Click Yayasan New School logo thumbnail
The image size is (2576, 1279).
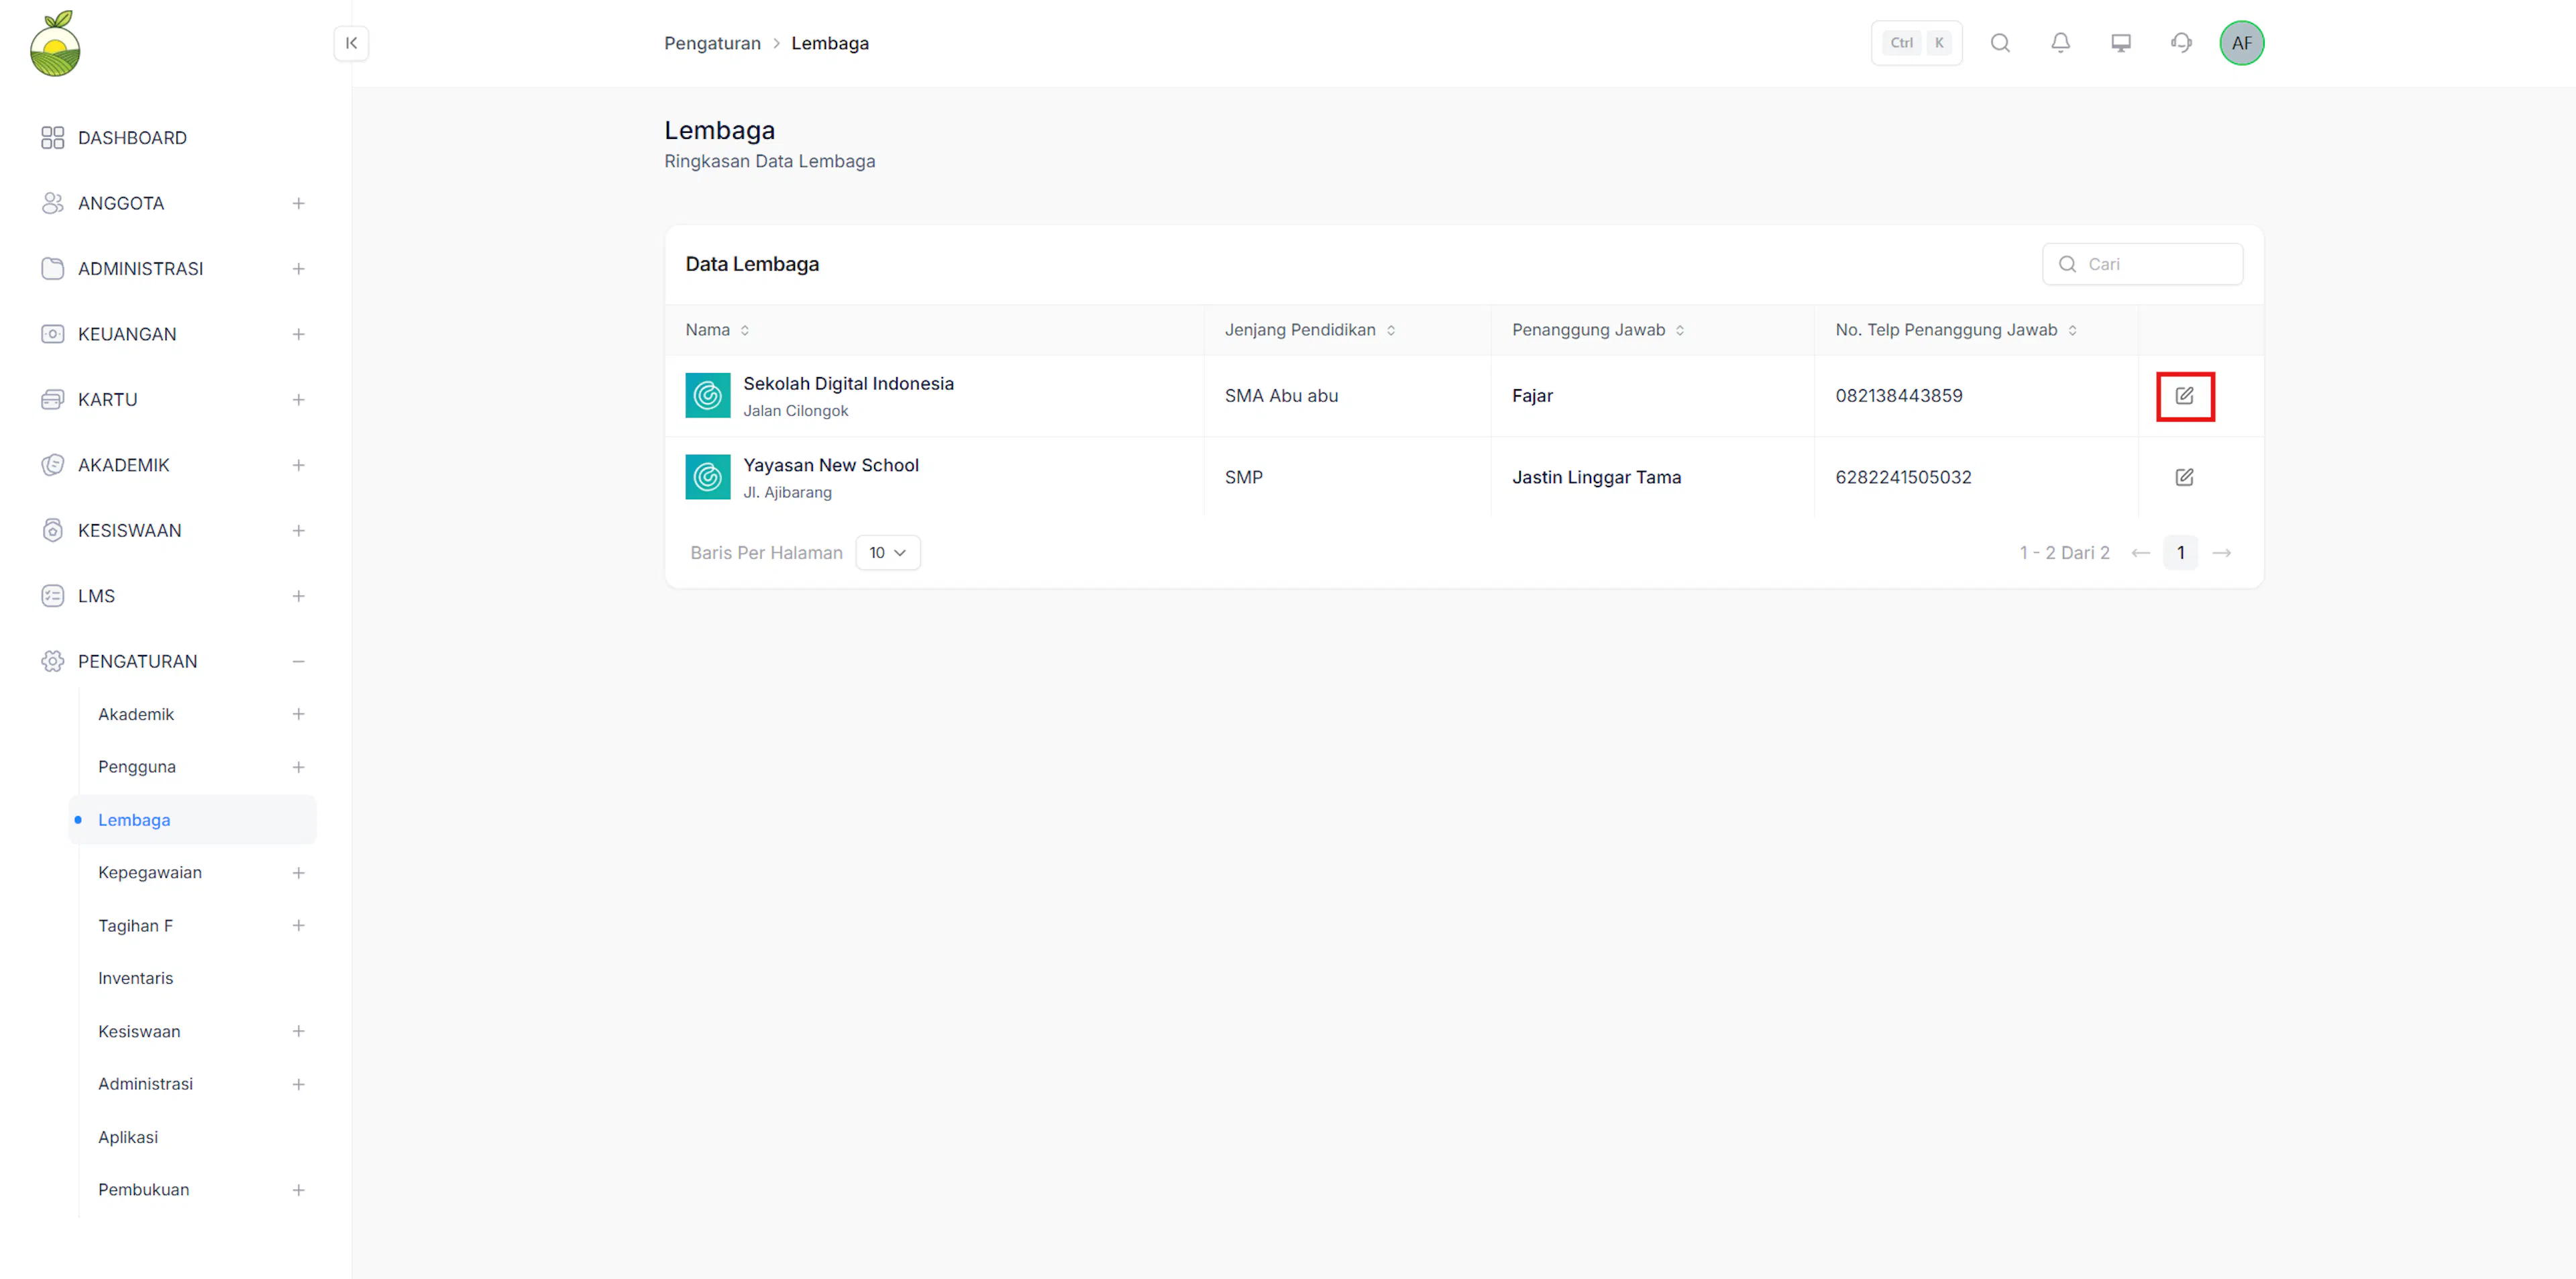[x=708, y=477]
